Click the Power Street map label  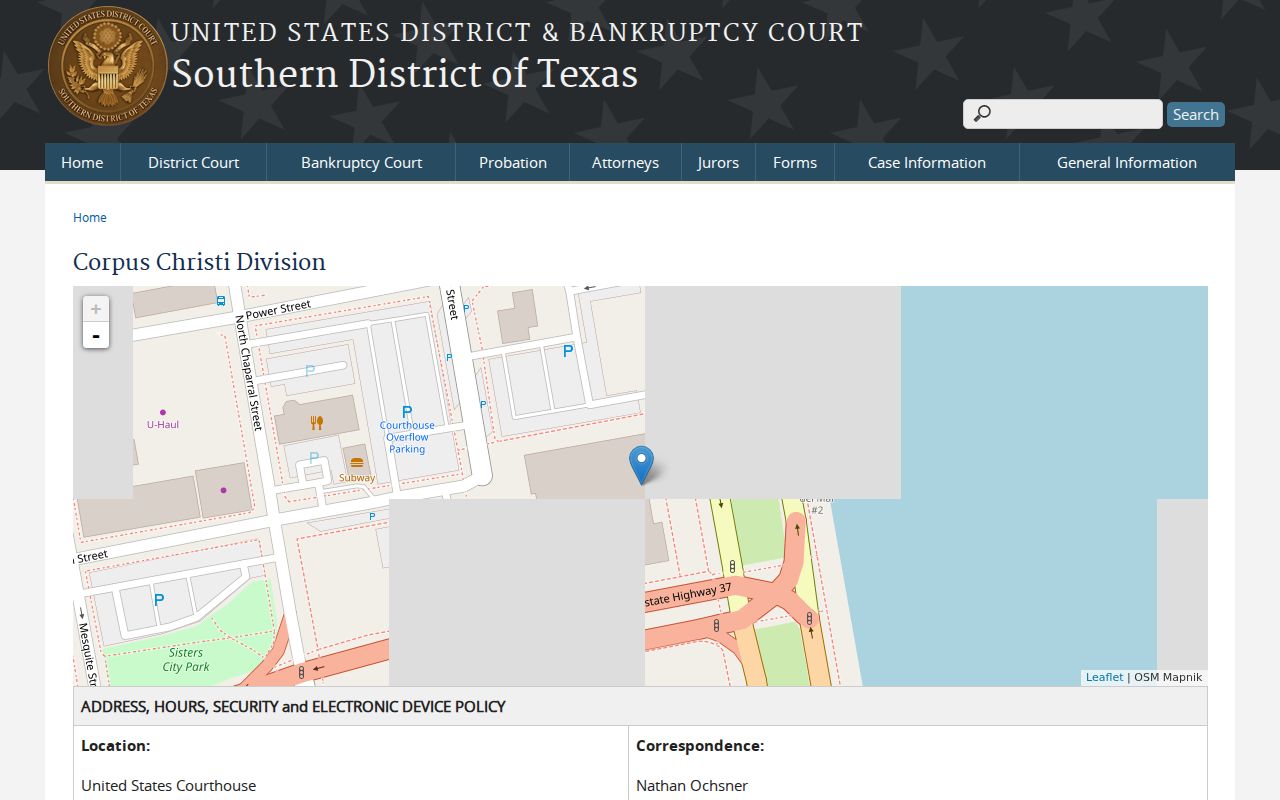click(278, 309)
